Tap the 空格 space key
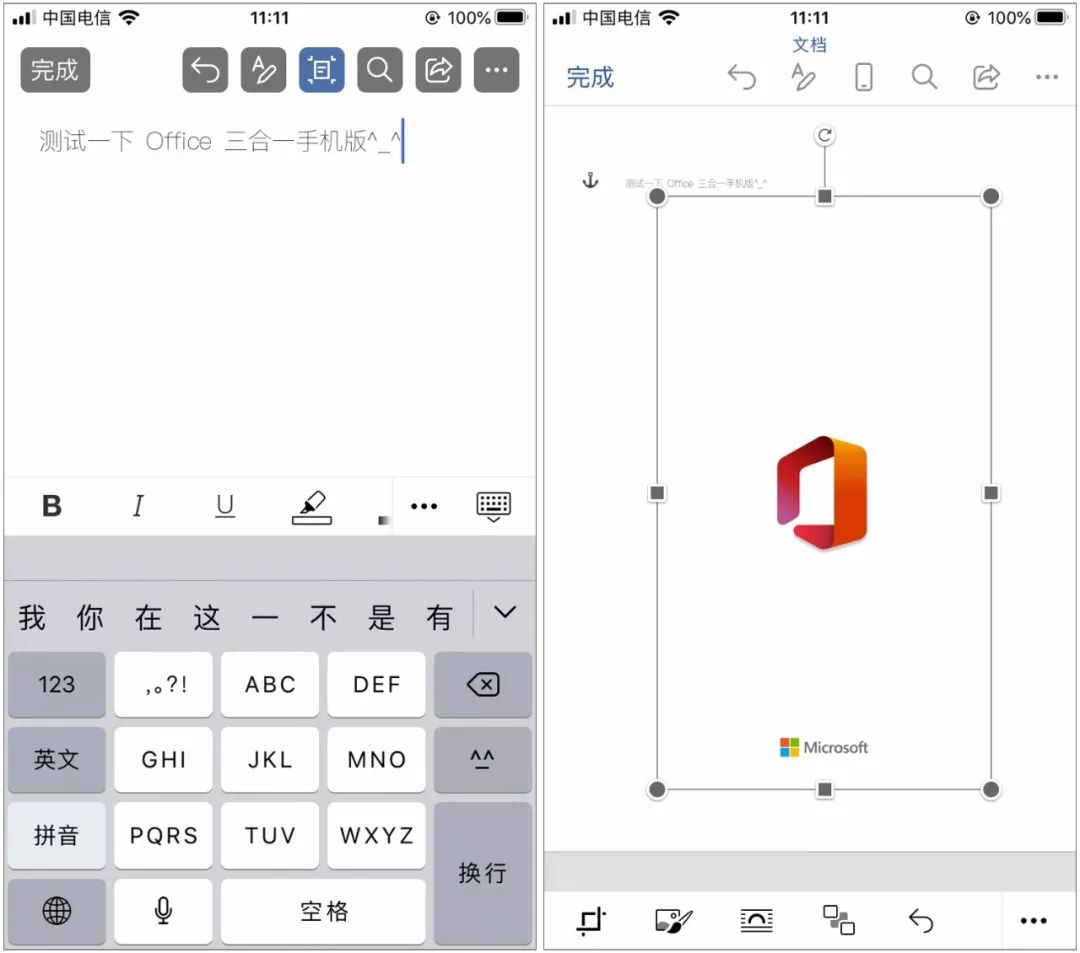The image size is (1080, 953). 323,911
